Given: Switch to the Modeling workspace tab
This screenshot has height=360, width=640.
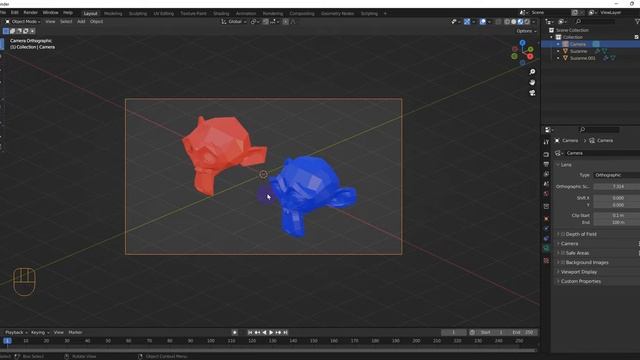Looking at the screenshot, I should tap(113, 13).
